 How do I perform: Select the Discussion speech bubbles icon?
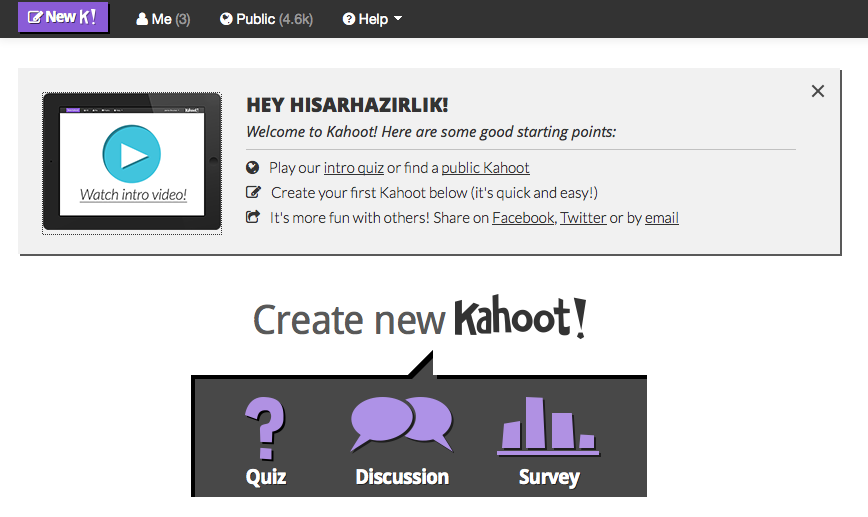pos(402,425)
